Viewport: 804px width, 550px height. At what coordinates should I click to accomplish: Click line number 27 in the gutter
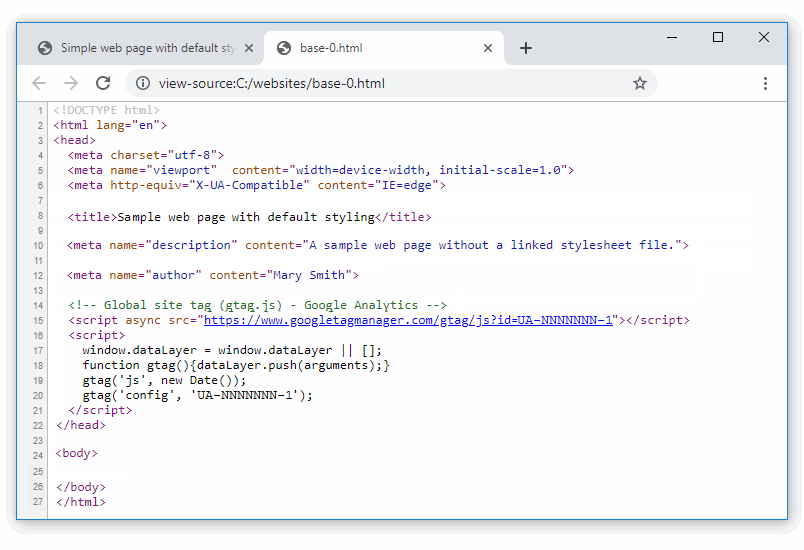38,502
